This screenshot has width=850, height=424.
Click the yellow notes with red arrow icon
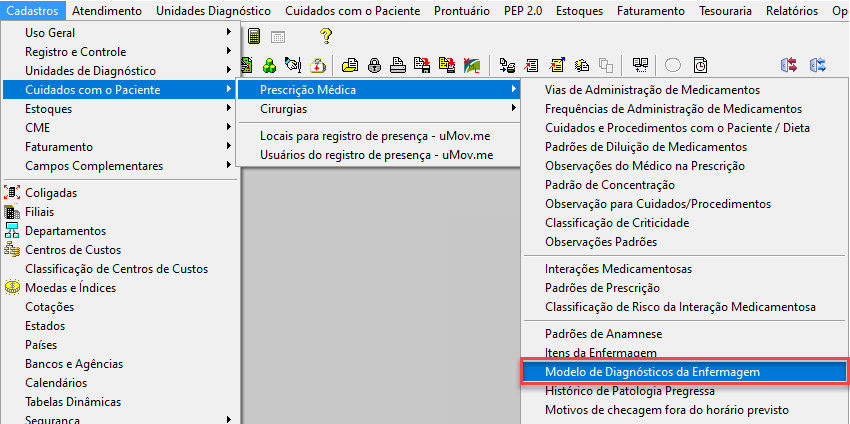(447, 66)
